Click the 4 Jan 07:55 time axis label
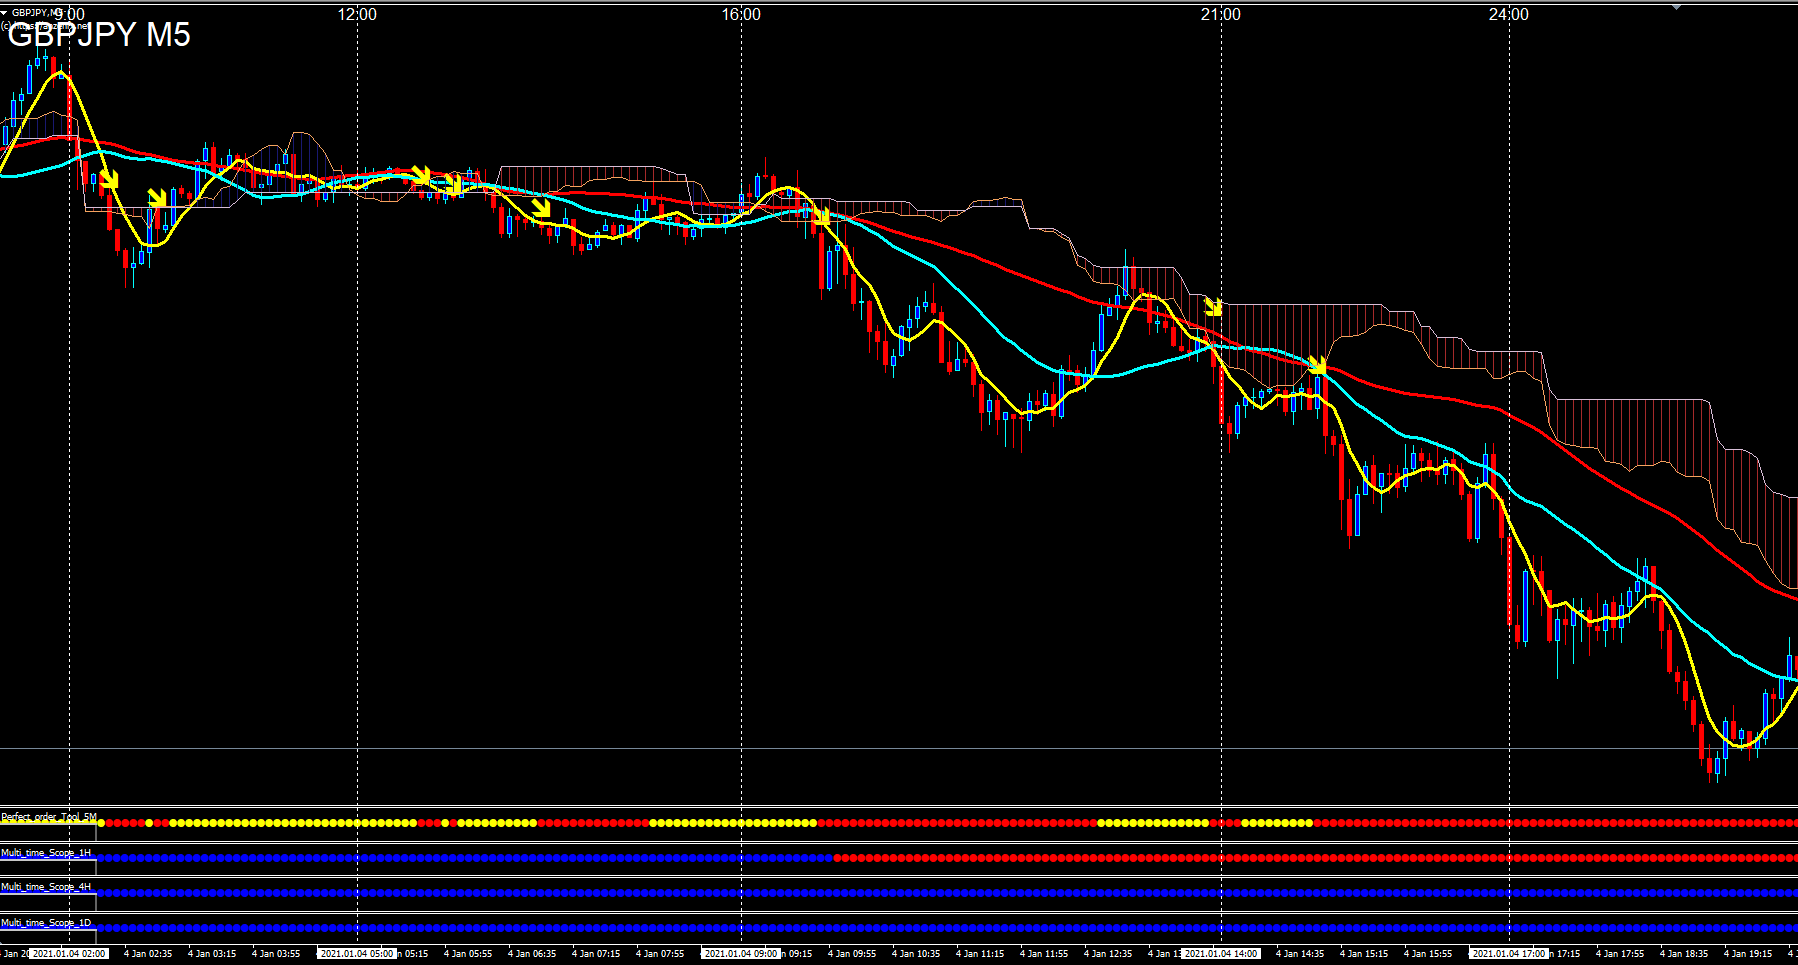The image size is (1798, 965). (x=660, y=954)
